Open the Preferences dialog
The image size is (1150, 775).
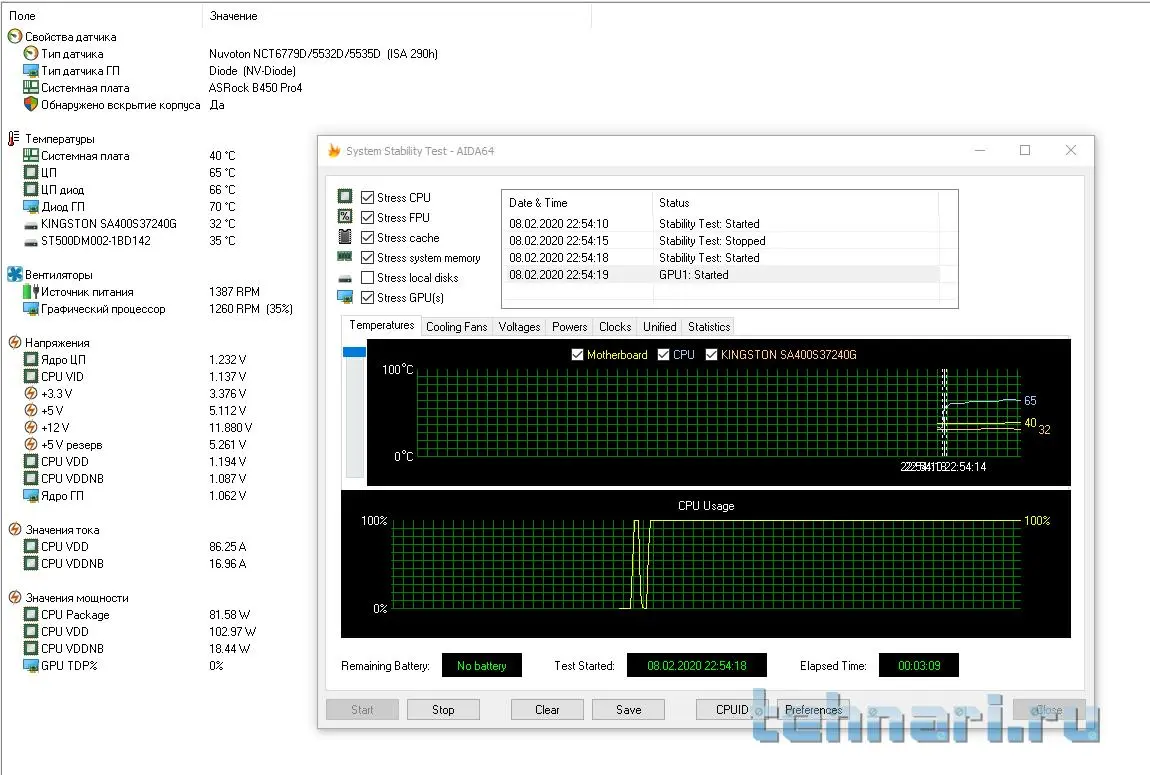(813, 709)
